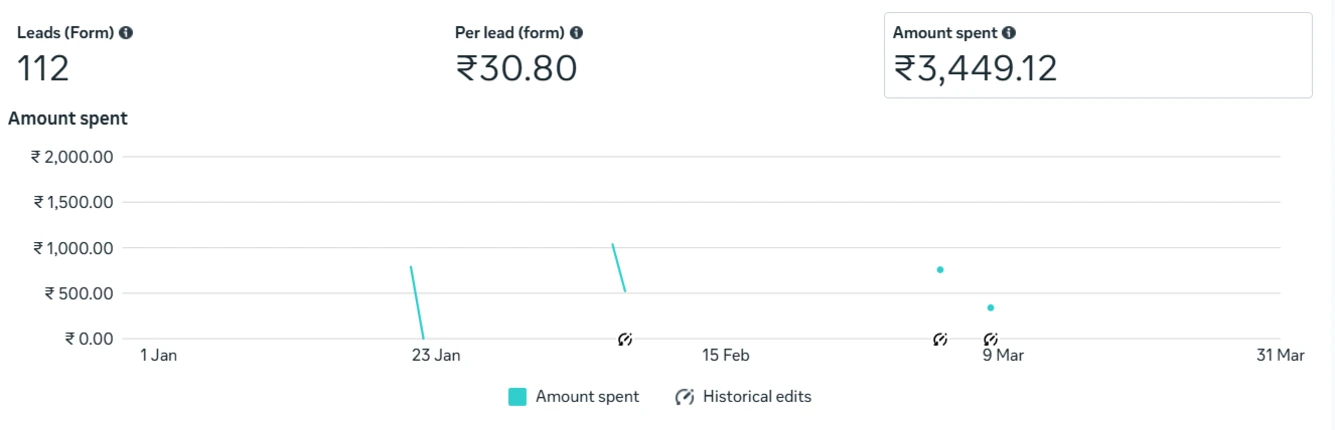The width and height of the screenshot is (1335, 430).
Task: Click info icon beside Leads (Form)
Action: coord(126,33)
